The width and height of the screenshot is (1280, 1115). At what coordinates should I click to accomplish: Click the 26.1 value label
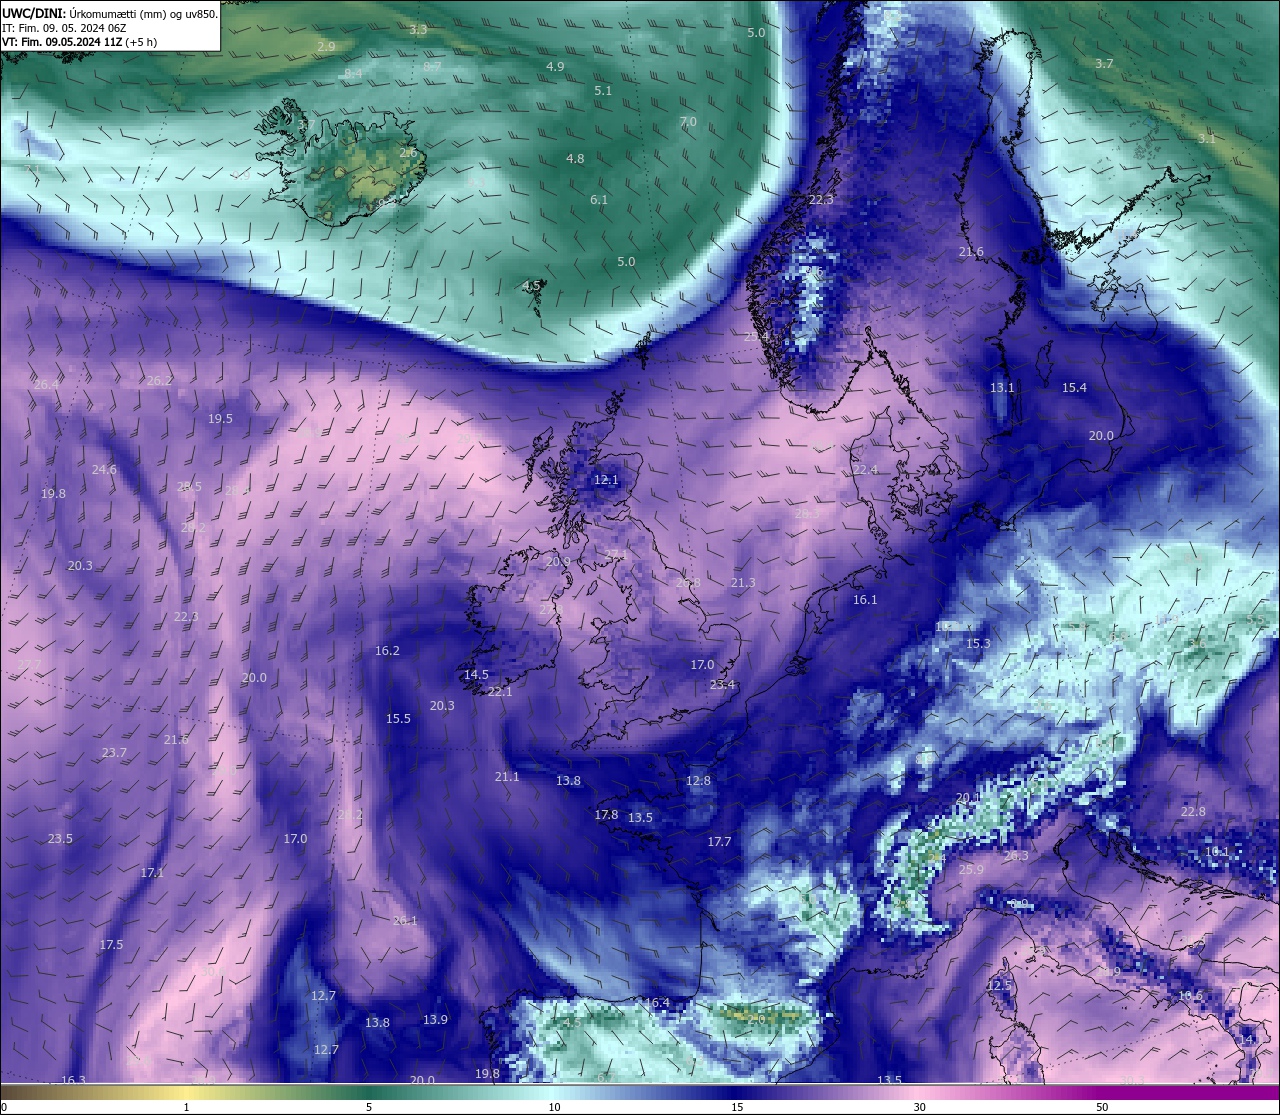point(405,920)
